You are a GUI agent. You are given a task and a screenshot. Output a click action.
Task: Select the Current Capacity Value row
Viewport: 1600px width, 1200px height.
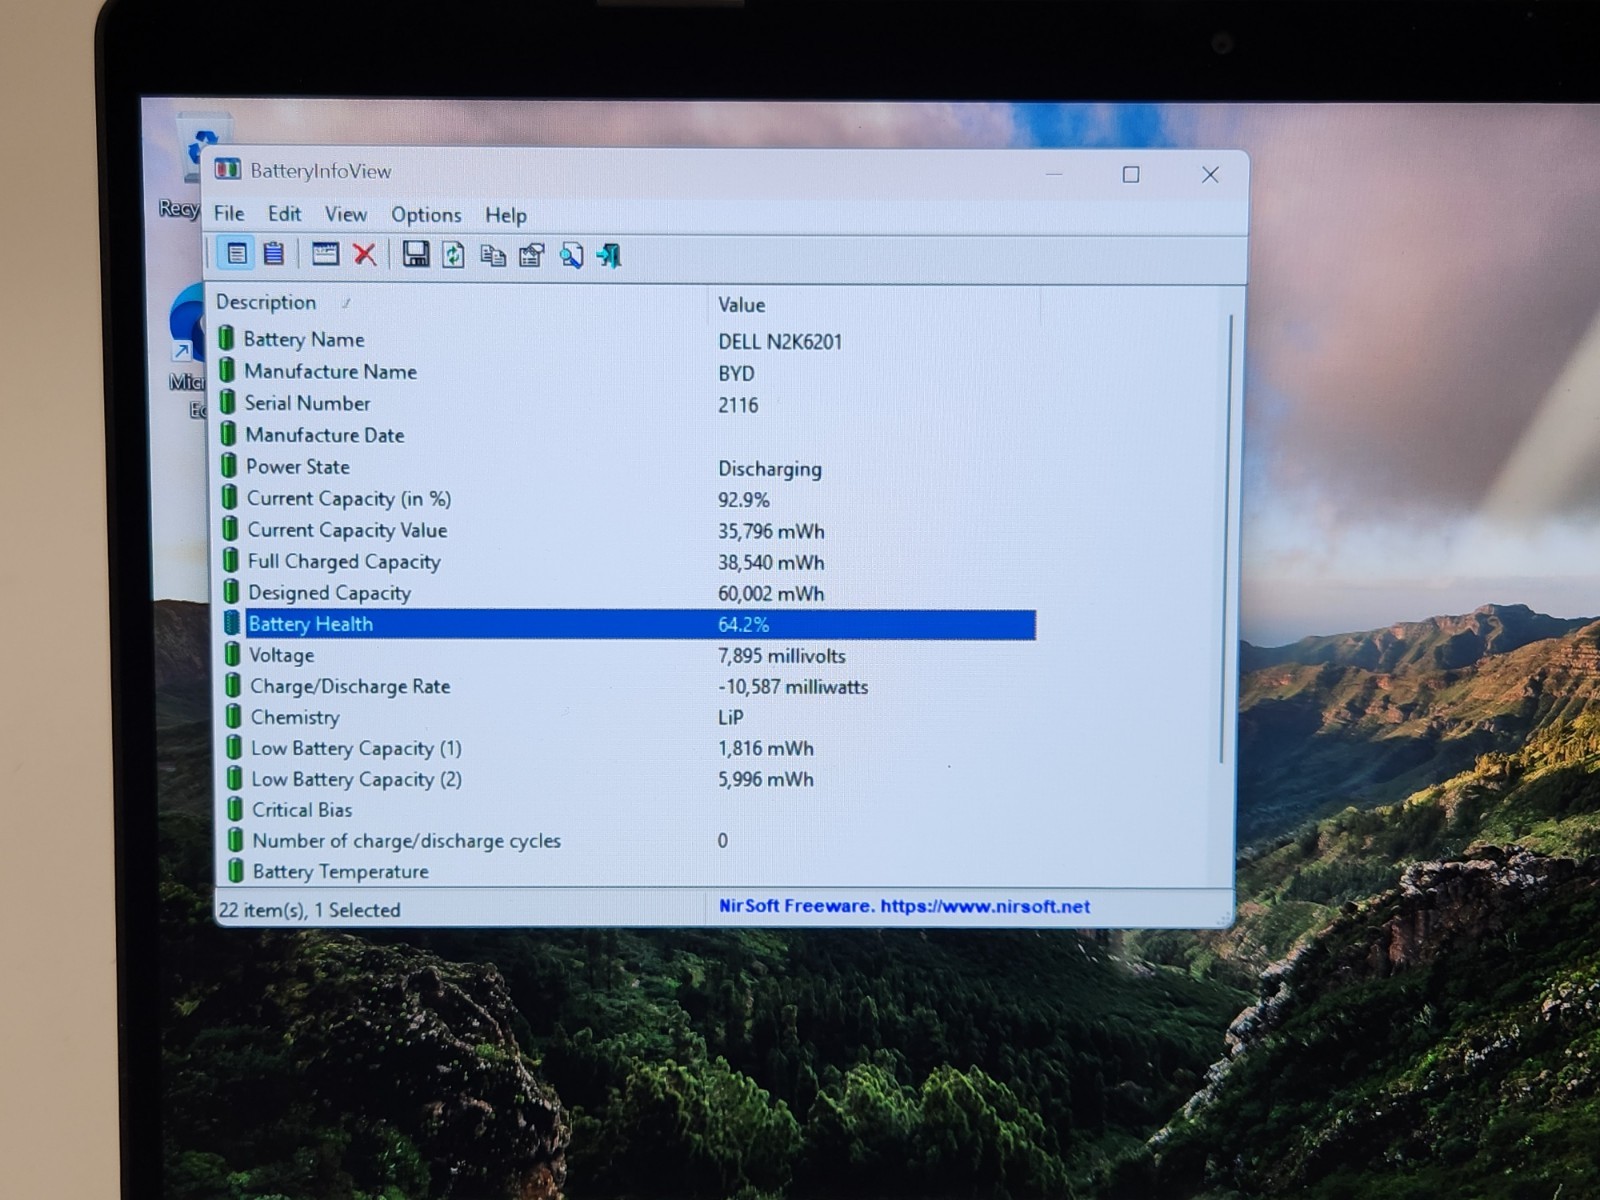coord(627,530)
